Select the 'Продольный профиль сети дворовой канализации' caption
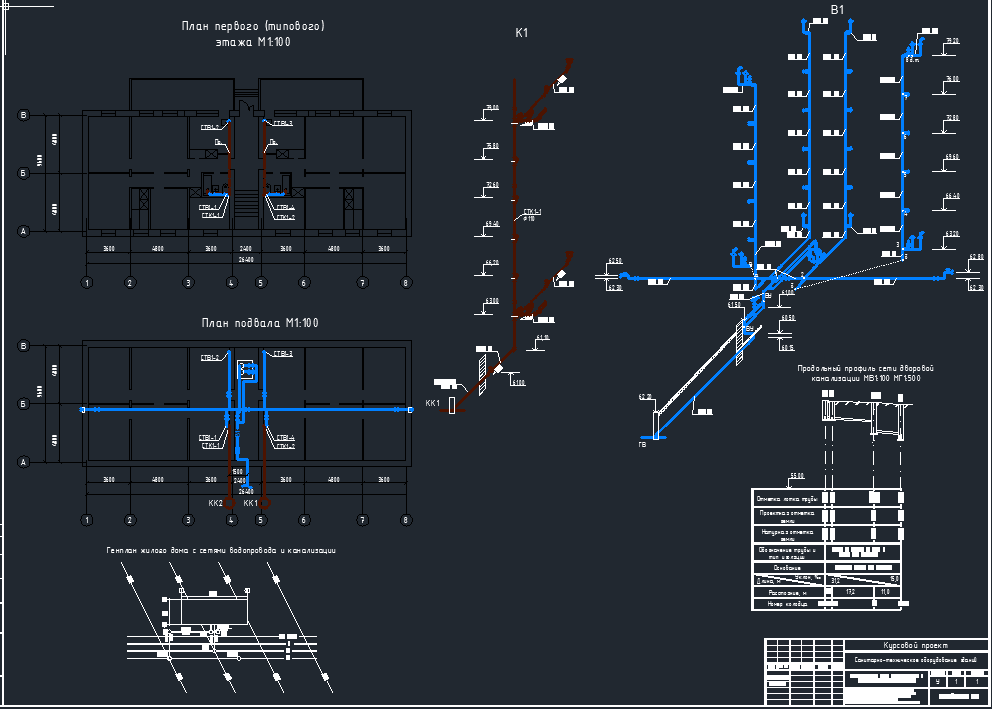The height and width of the screenshot is (709, 992). pos(865,373)
